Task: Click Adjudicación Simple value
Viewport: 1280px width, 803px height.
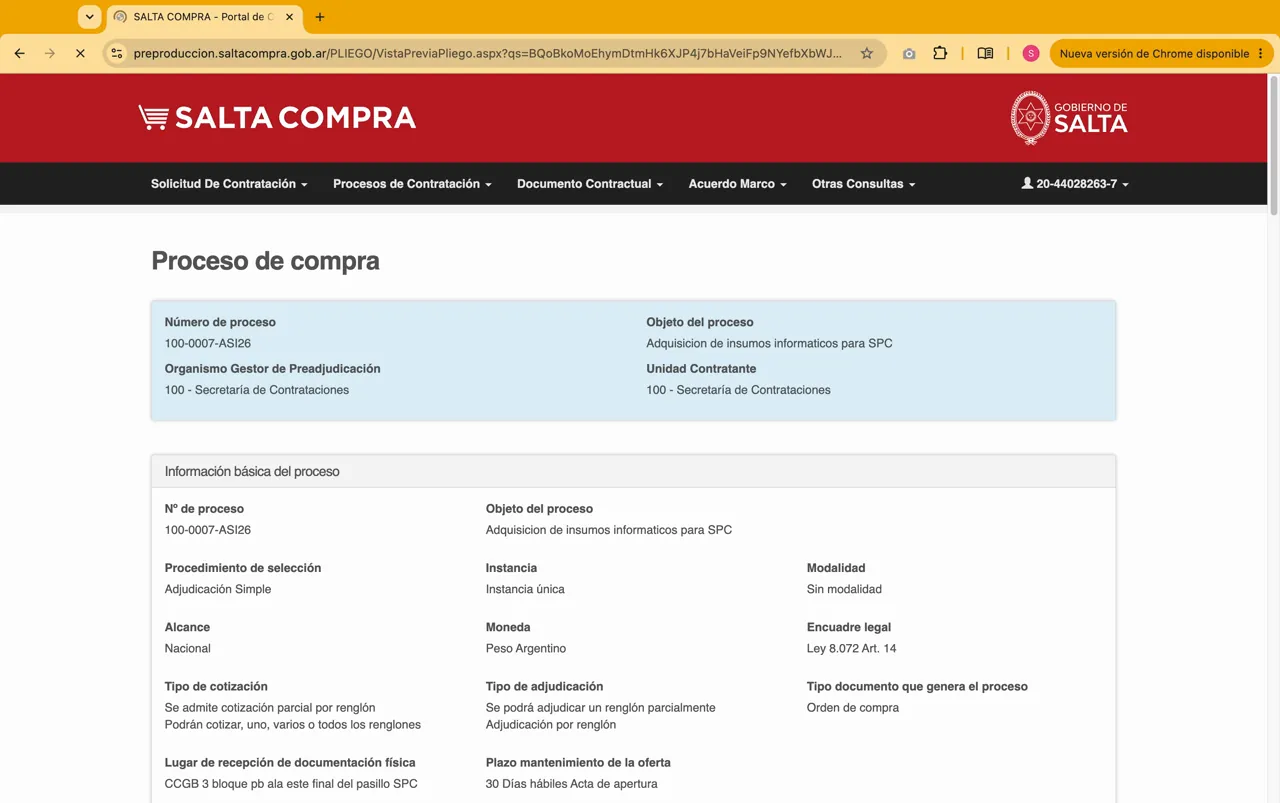Action: 218,589
